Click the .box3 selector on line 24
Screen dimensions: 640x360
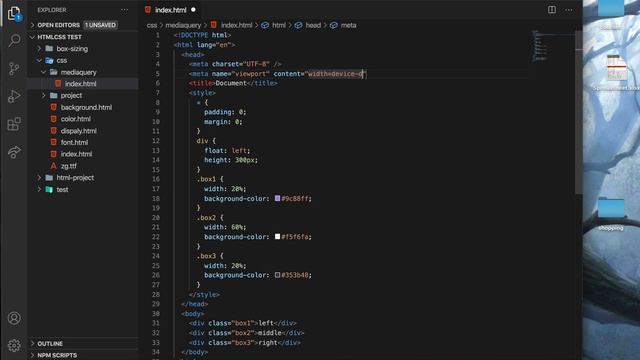pyautogui.click(x=206, y=256)
